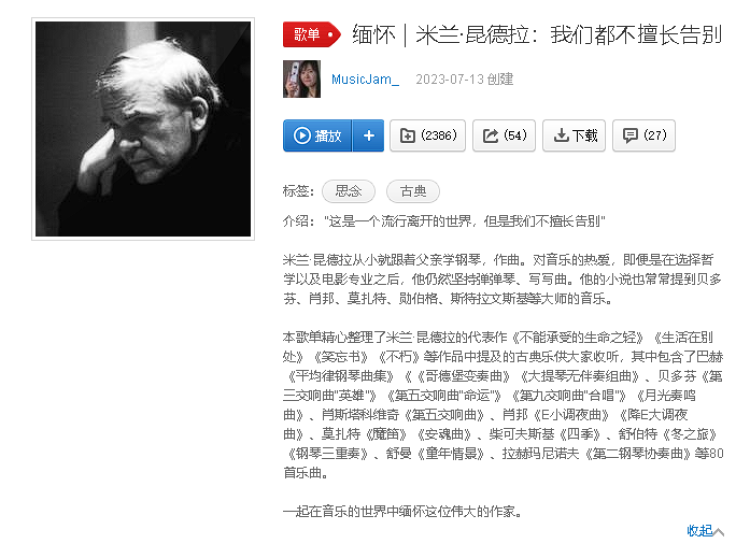
Task: Open share options showing 54 shares
Action: pos(504,136)
